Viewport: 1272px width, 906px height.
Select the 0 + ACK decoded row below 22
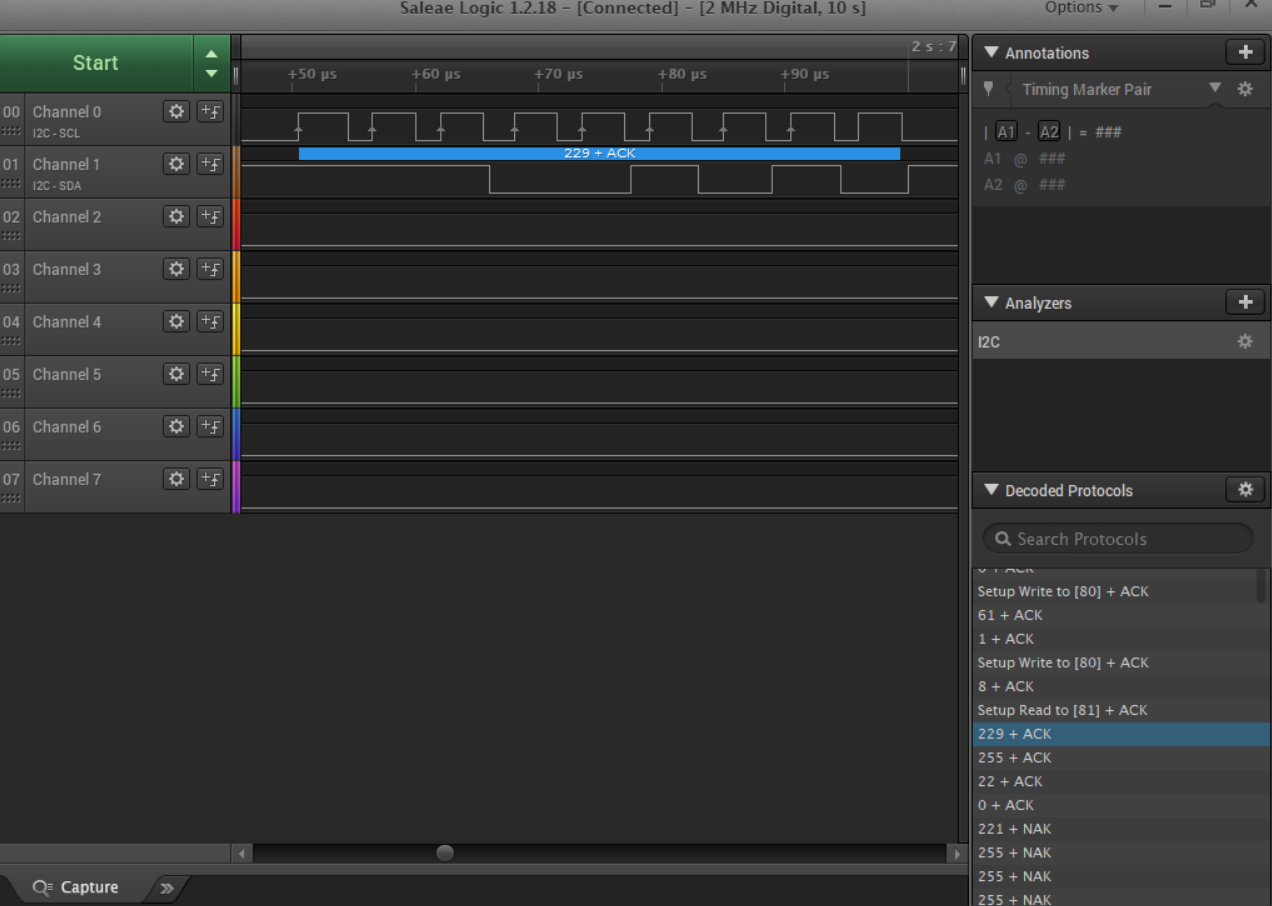(1121, 805)
